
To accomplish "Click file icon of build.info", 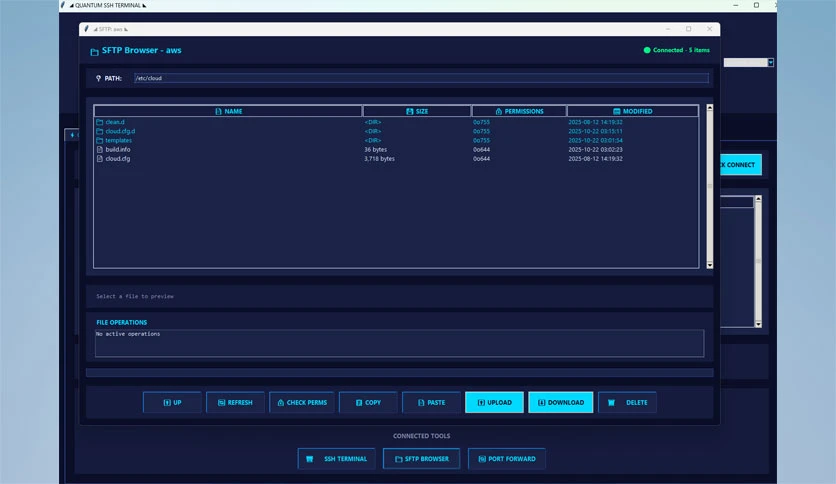I will click(100, 149).
